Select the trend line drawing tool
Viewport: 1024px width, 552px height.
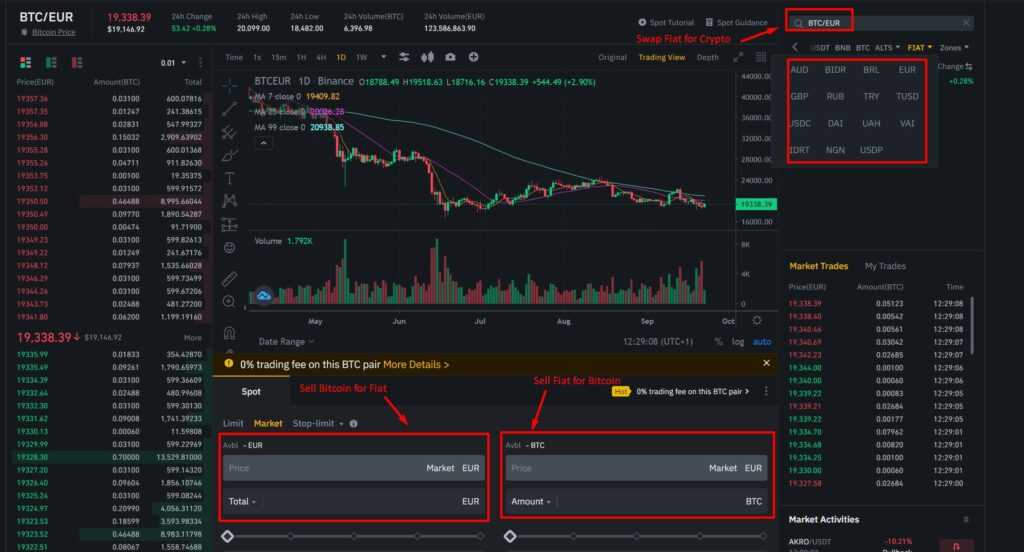[x=229, y=108]
